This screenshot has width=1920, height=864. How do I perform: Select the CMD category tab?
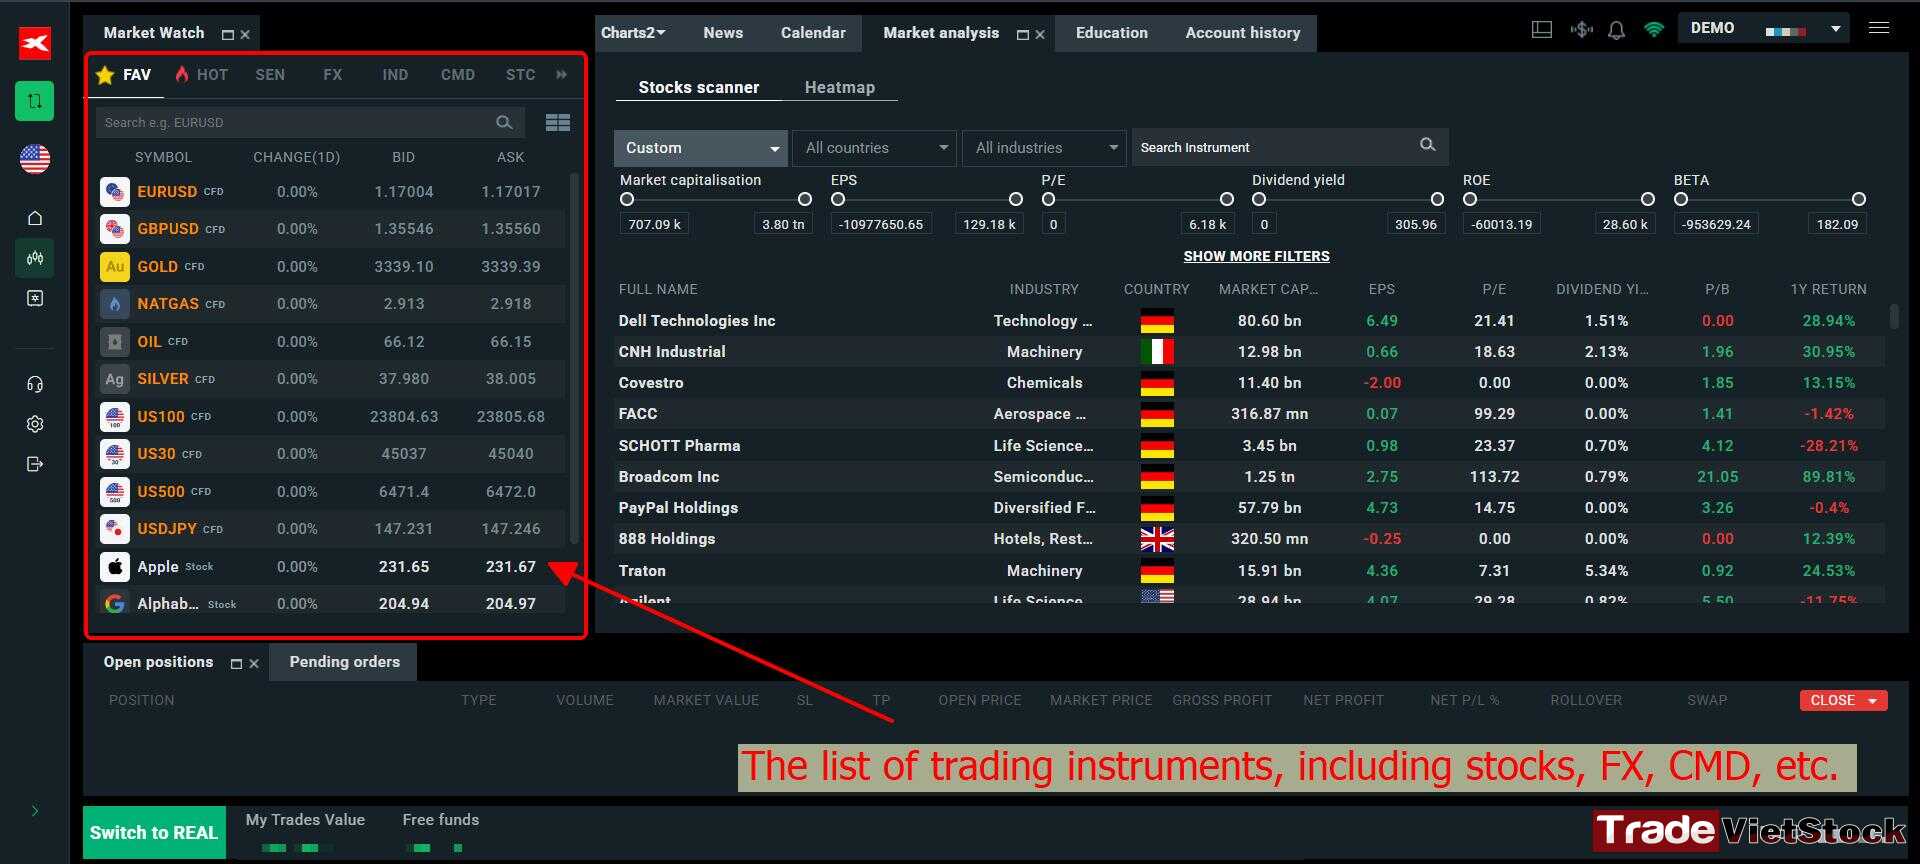[458, 75]
